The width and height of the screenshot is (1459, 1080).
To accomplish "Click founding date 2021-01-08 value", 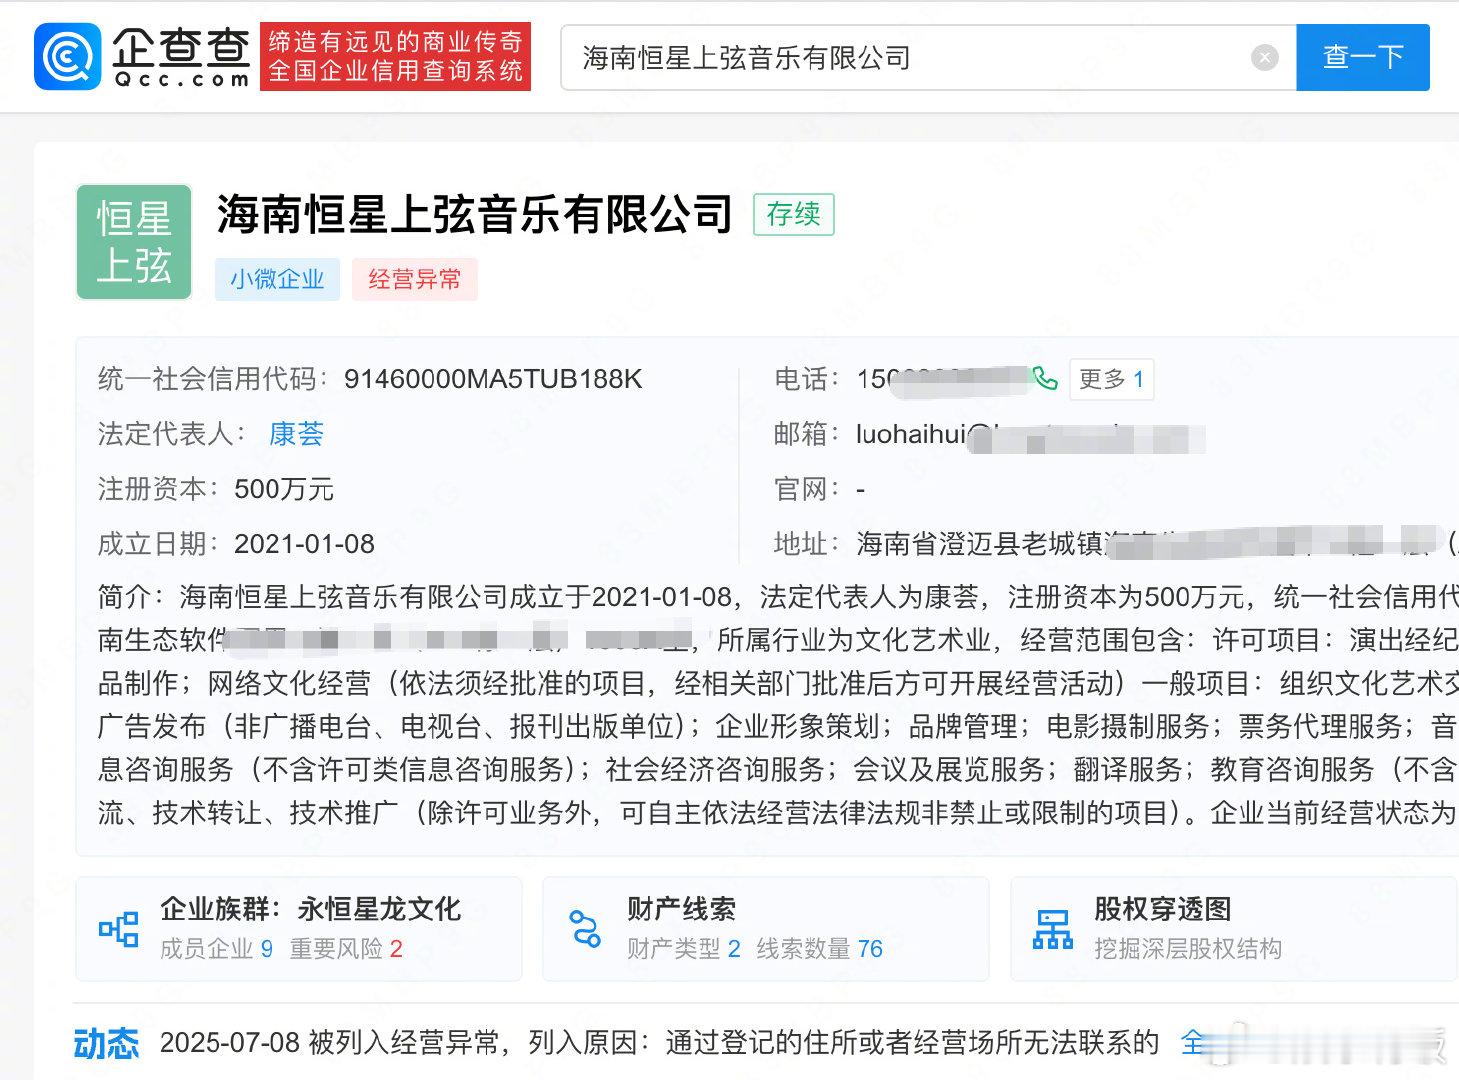I will point(304,544).
